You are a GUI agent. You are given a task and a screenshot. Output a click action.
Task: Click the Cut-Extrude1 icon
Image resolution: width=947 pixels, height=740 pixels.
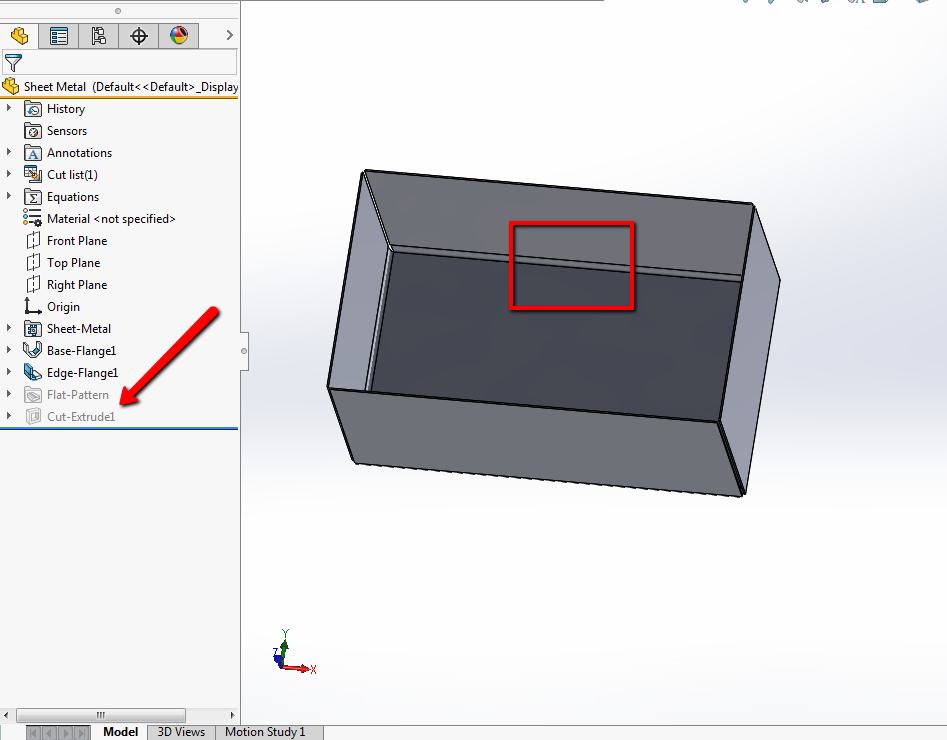click(x=33, y=416)
